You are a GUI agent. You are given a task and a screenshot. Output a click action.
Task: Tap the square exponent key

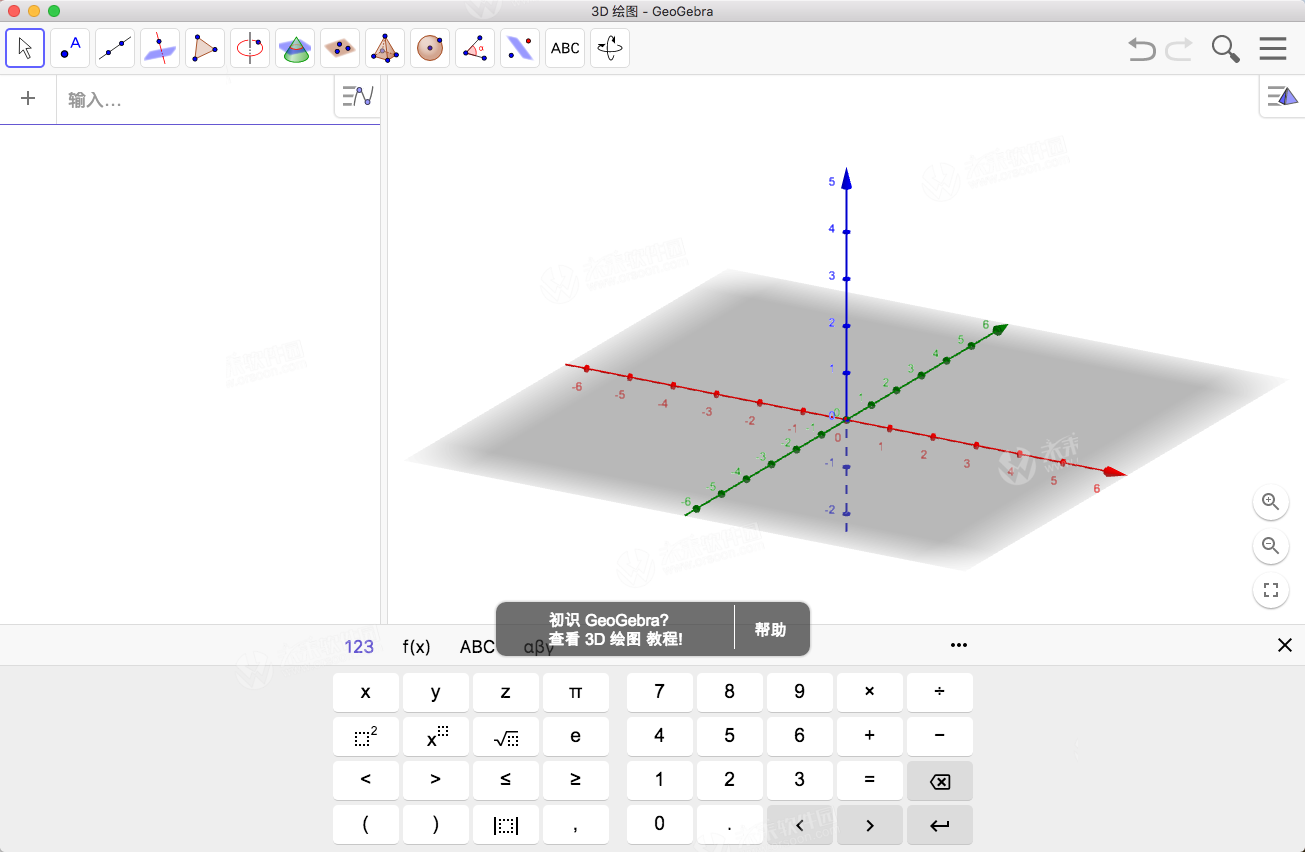366,736
